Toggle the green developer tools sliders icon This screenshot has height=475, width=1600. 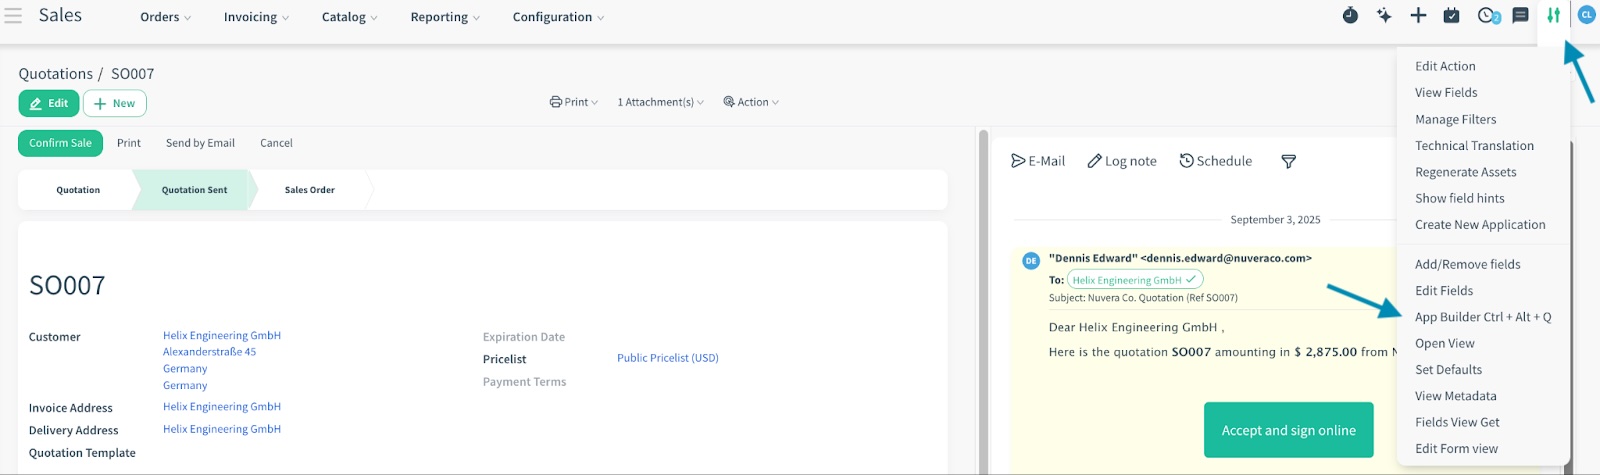pos(1553,16)
